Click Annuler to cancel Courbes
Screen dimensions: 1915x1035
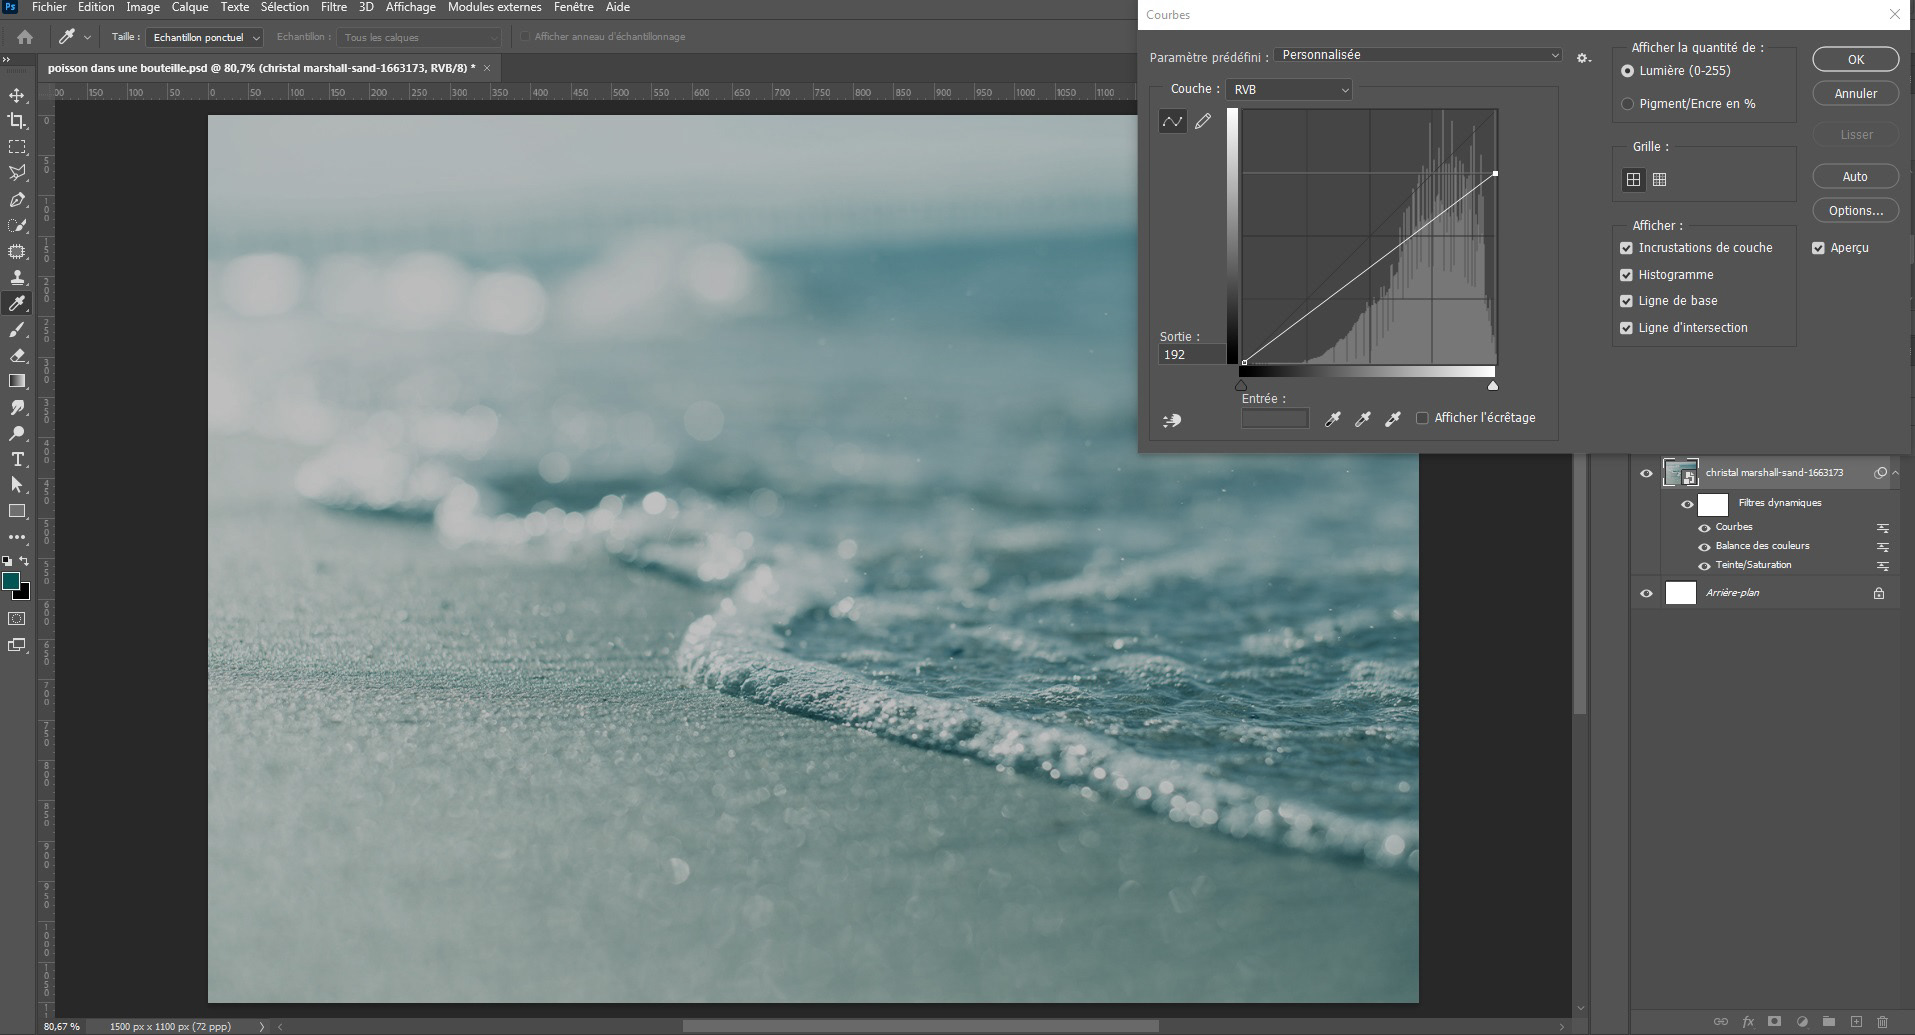click(1855, 93)
